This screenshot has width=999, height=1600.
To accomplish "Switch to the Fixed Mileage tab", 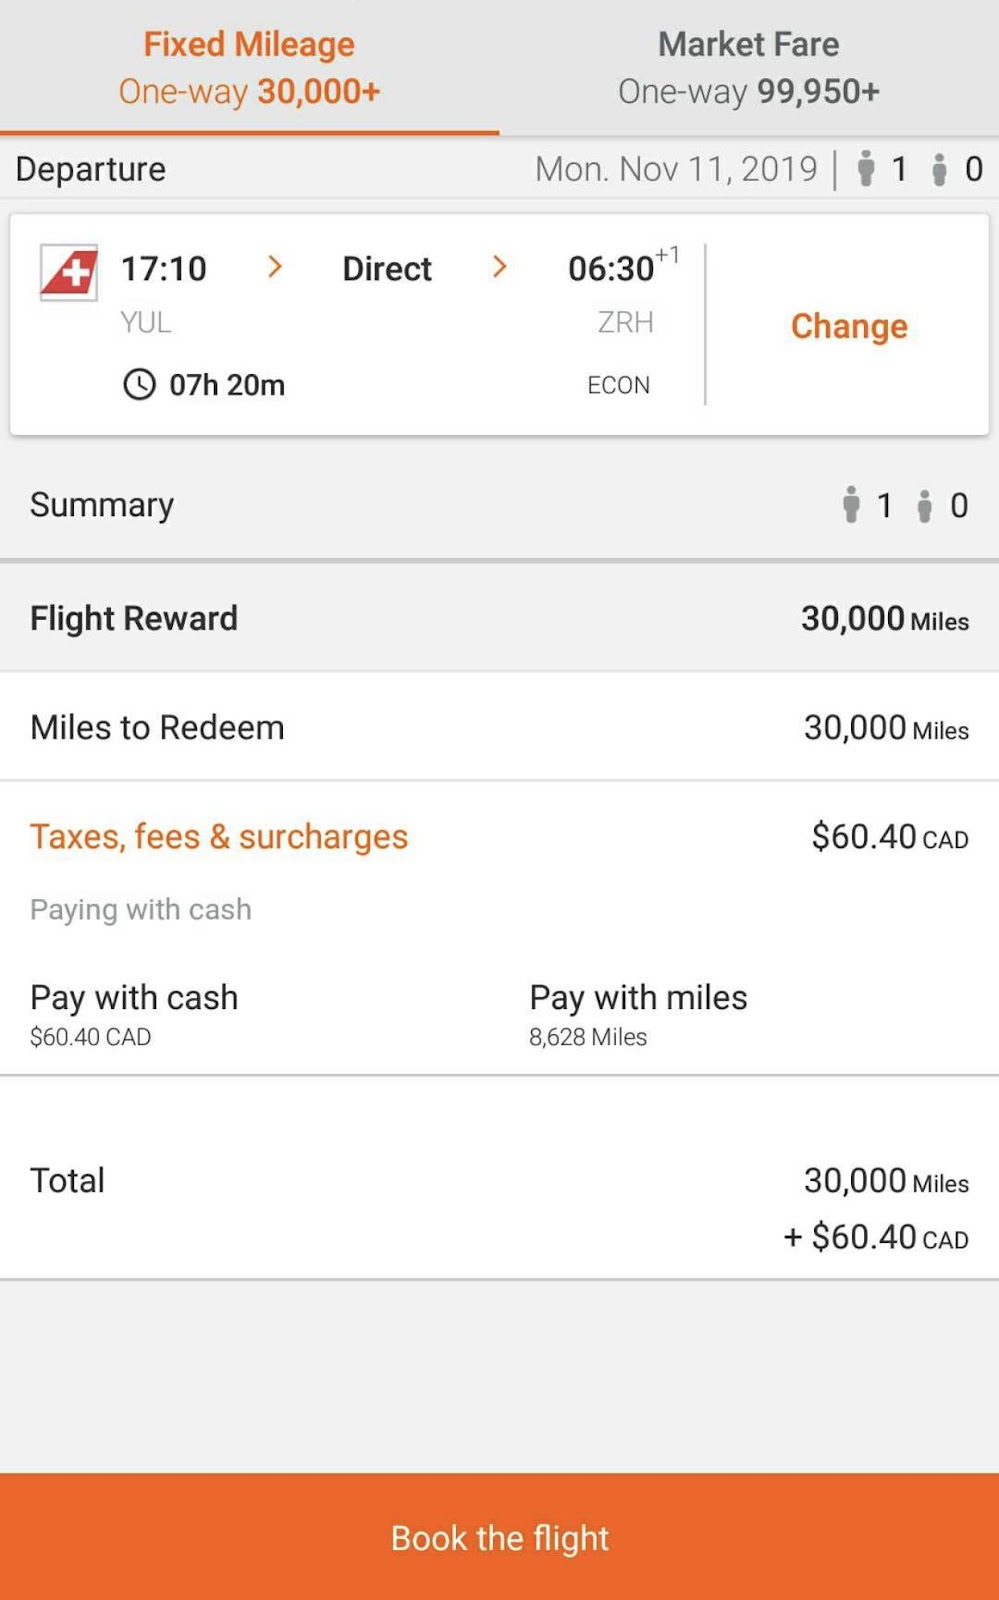I will (249, 68).
